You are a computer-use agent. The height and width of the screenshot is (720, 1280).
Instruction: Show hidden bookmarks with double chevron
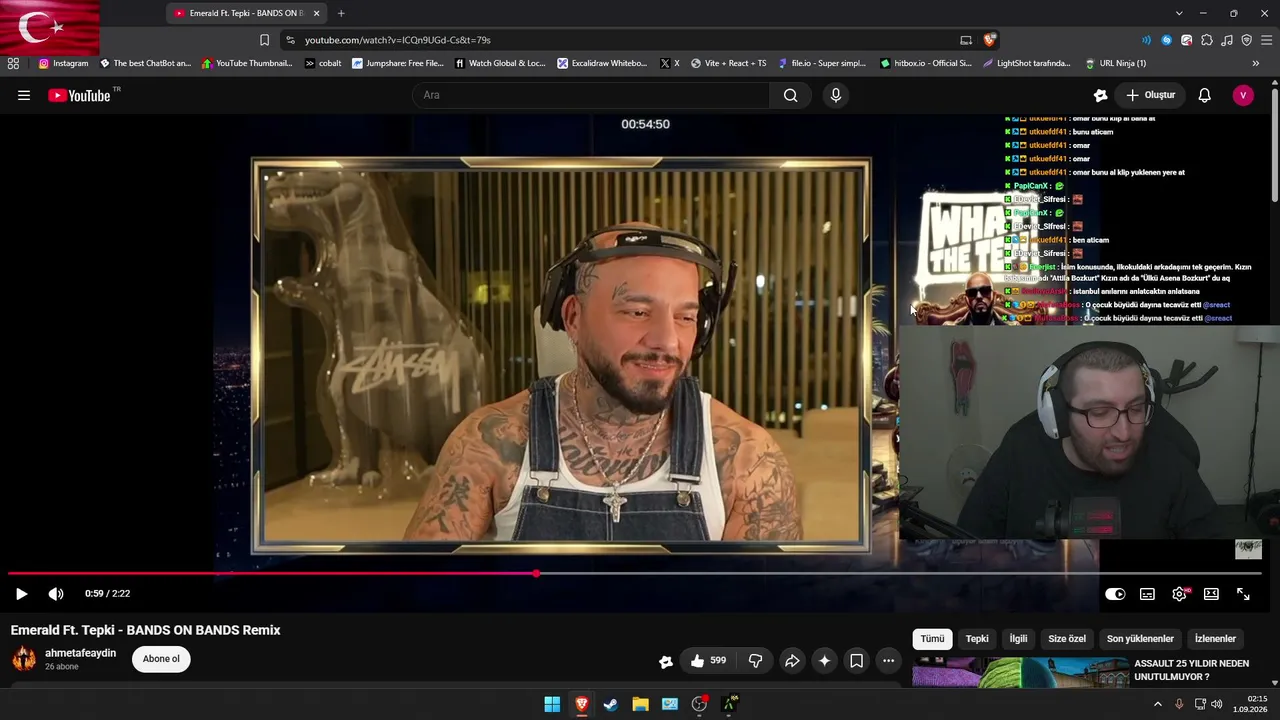[x=1256, y=63]
